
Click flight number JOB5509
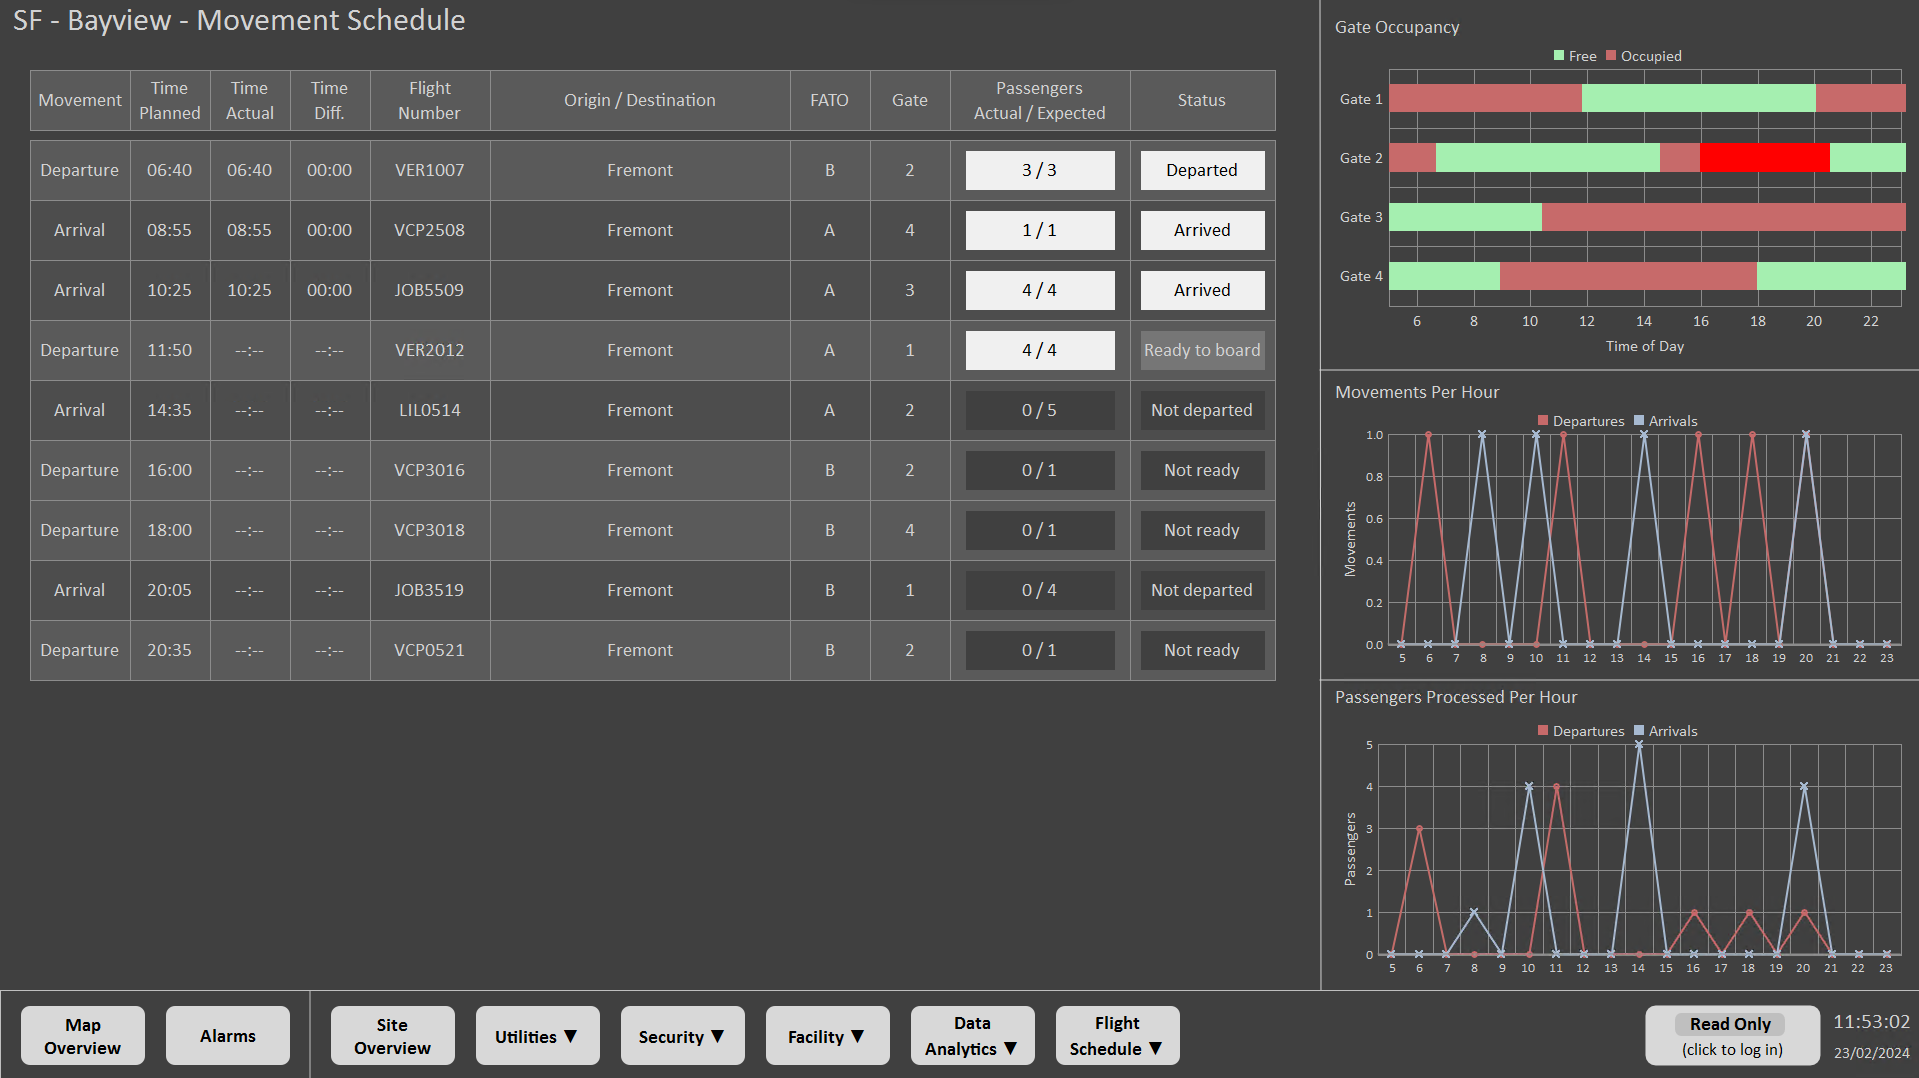tap(430, 290)
